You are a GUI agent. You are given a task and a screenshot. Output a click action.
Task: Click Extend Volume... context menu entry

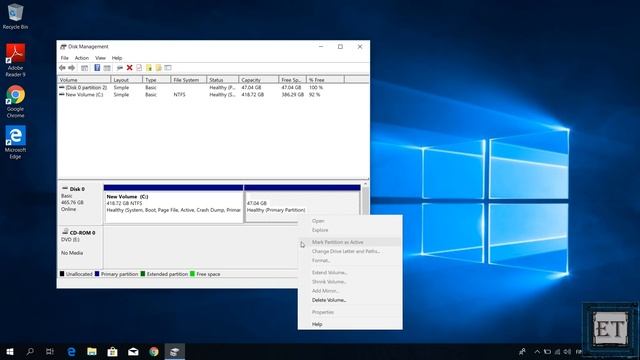coord(350,272)
